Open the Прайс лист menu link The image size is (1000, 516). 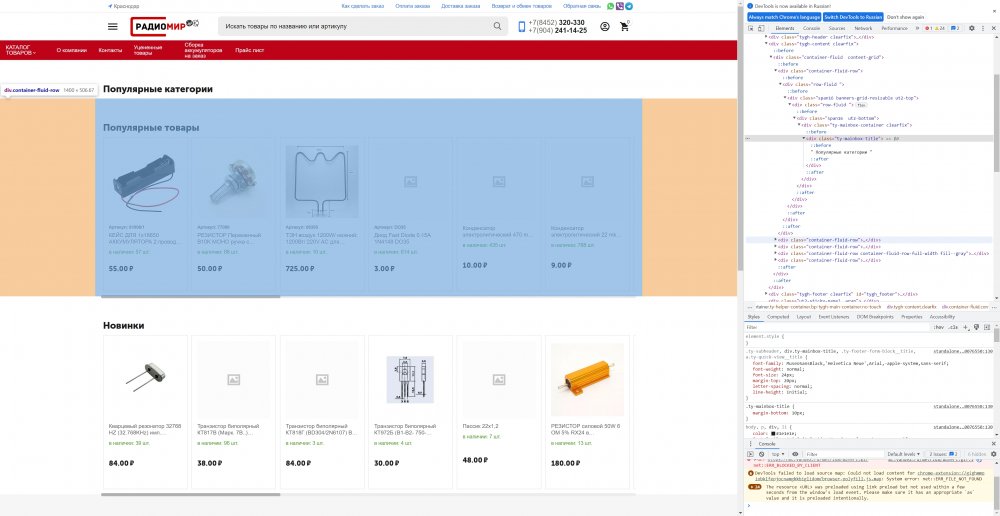(249, 49)
